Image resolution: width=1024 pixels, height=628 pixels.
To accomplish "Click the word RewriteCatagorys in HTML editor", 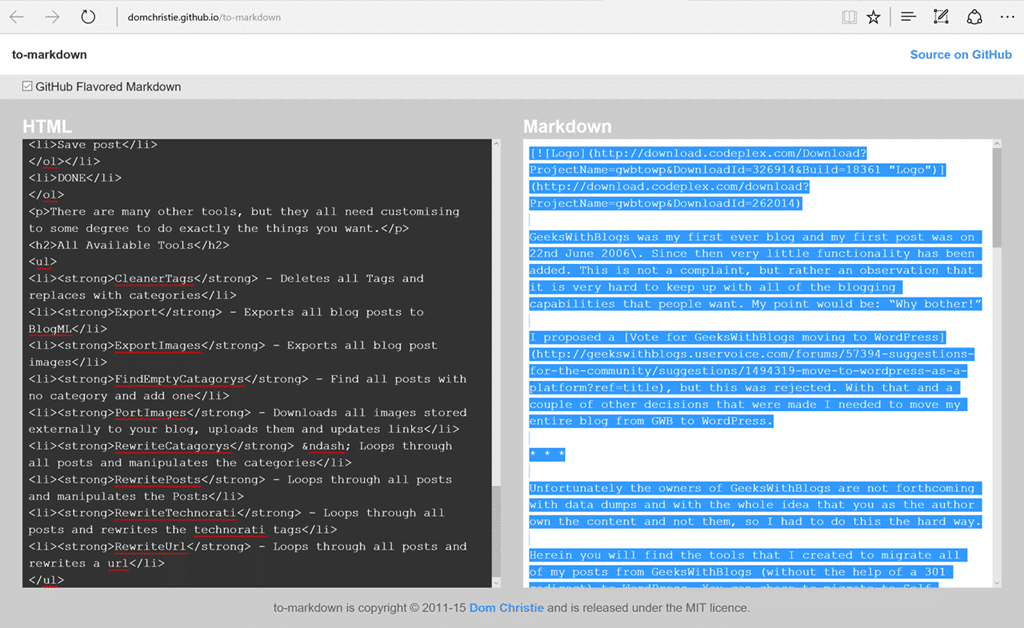I will [x=172, y=447].
